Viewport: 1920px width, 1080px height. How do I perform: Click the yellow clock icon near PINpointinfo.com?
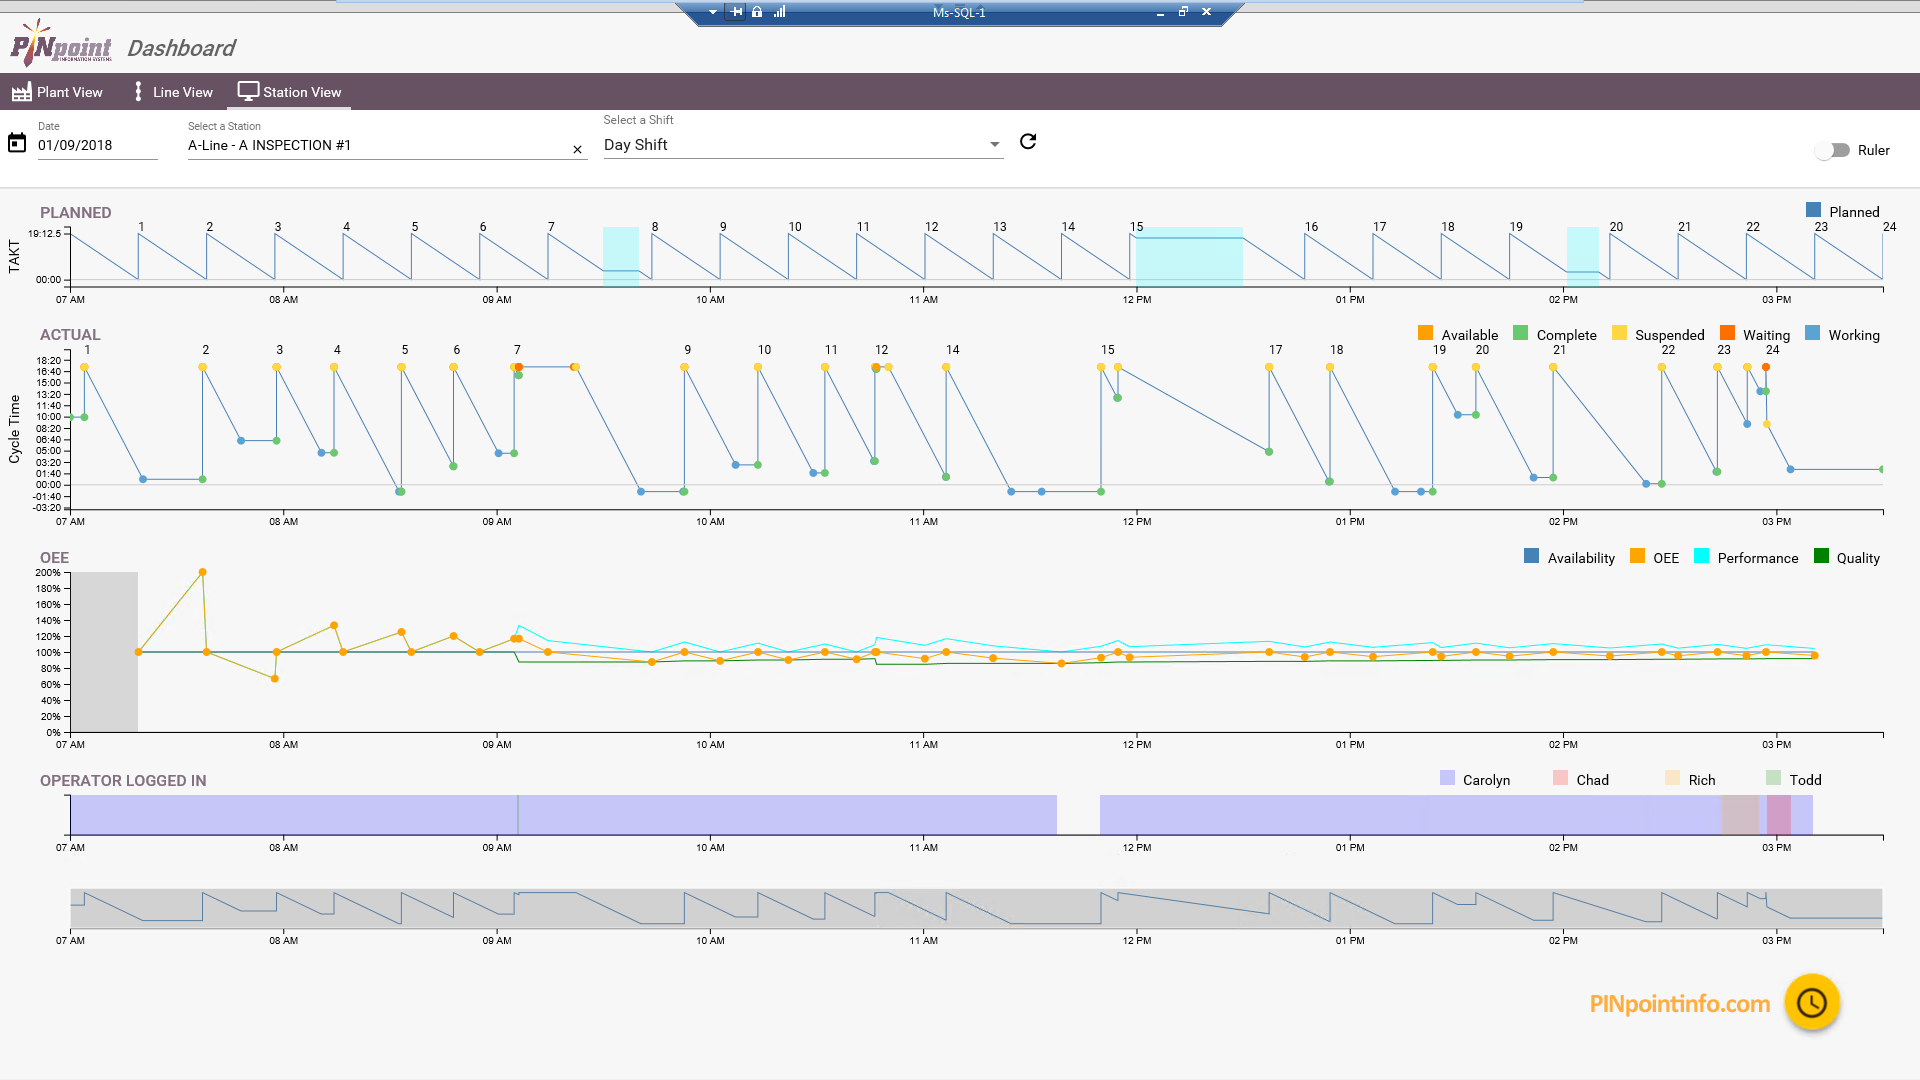pos(1813,1003)
